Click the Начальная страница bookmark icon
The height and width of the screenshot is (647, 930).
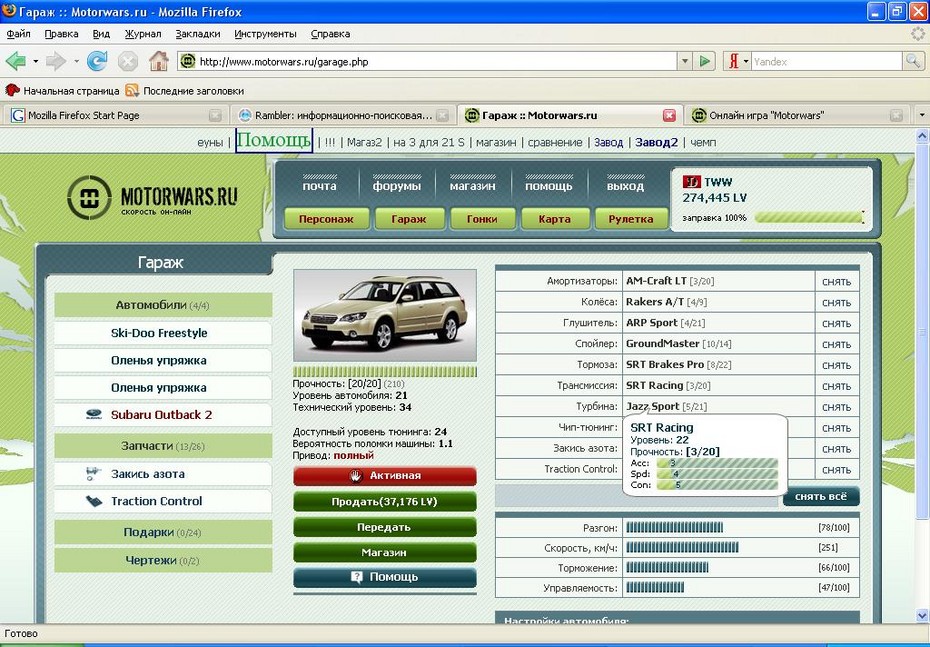pyautogui.click(x=12, y=91)
